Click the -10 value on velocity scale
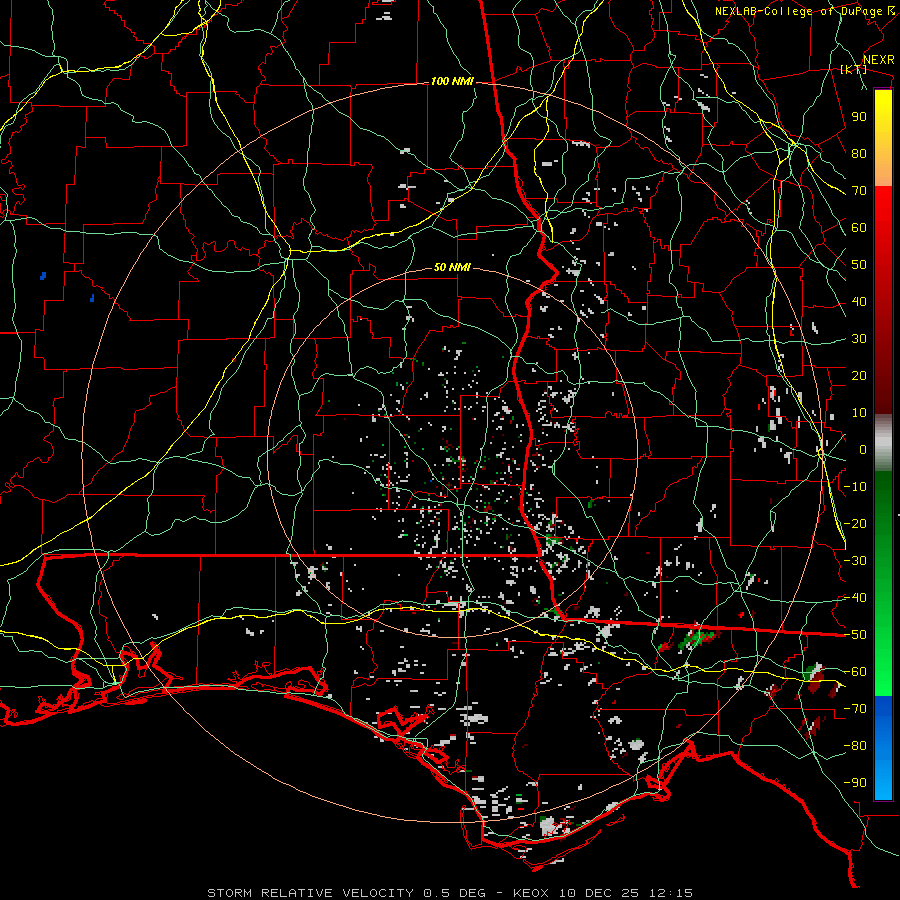This screenshot has height=900, width=900. pos(855,487)
